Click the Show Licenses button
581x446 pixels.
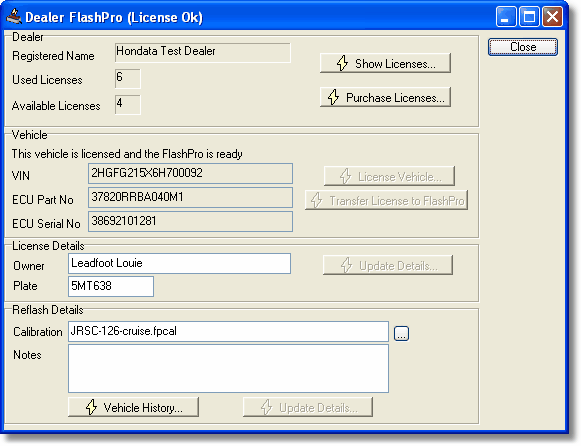385,63
